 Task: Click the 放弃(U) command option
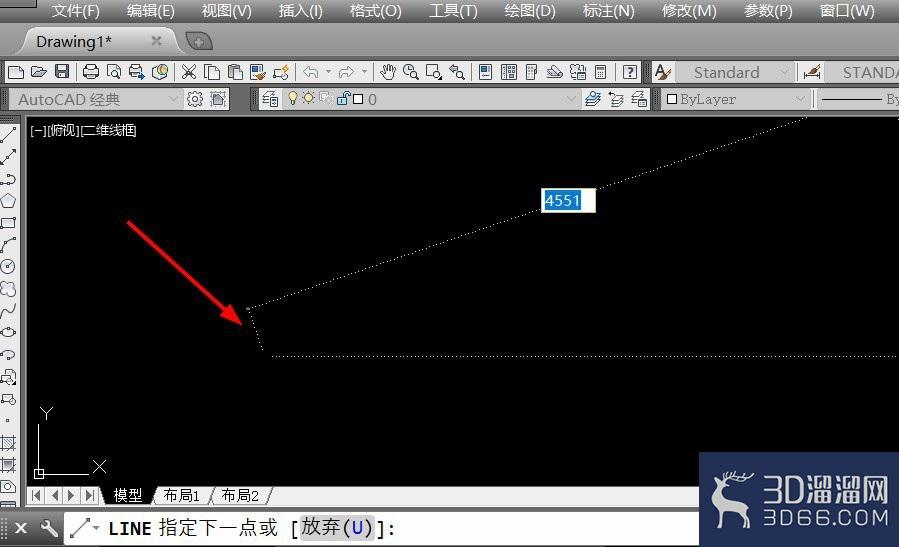point(337,527)
